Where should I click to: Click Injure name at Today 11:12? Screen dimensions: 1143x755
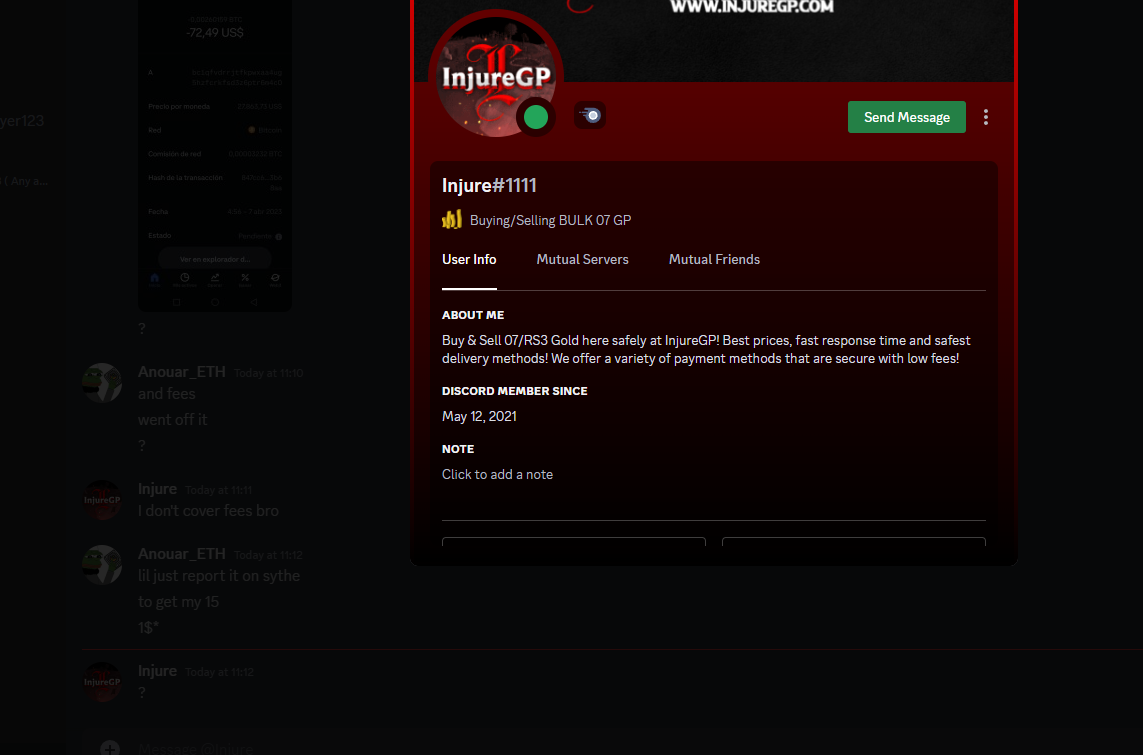pyautogui.click(x=157, y=670)
